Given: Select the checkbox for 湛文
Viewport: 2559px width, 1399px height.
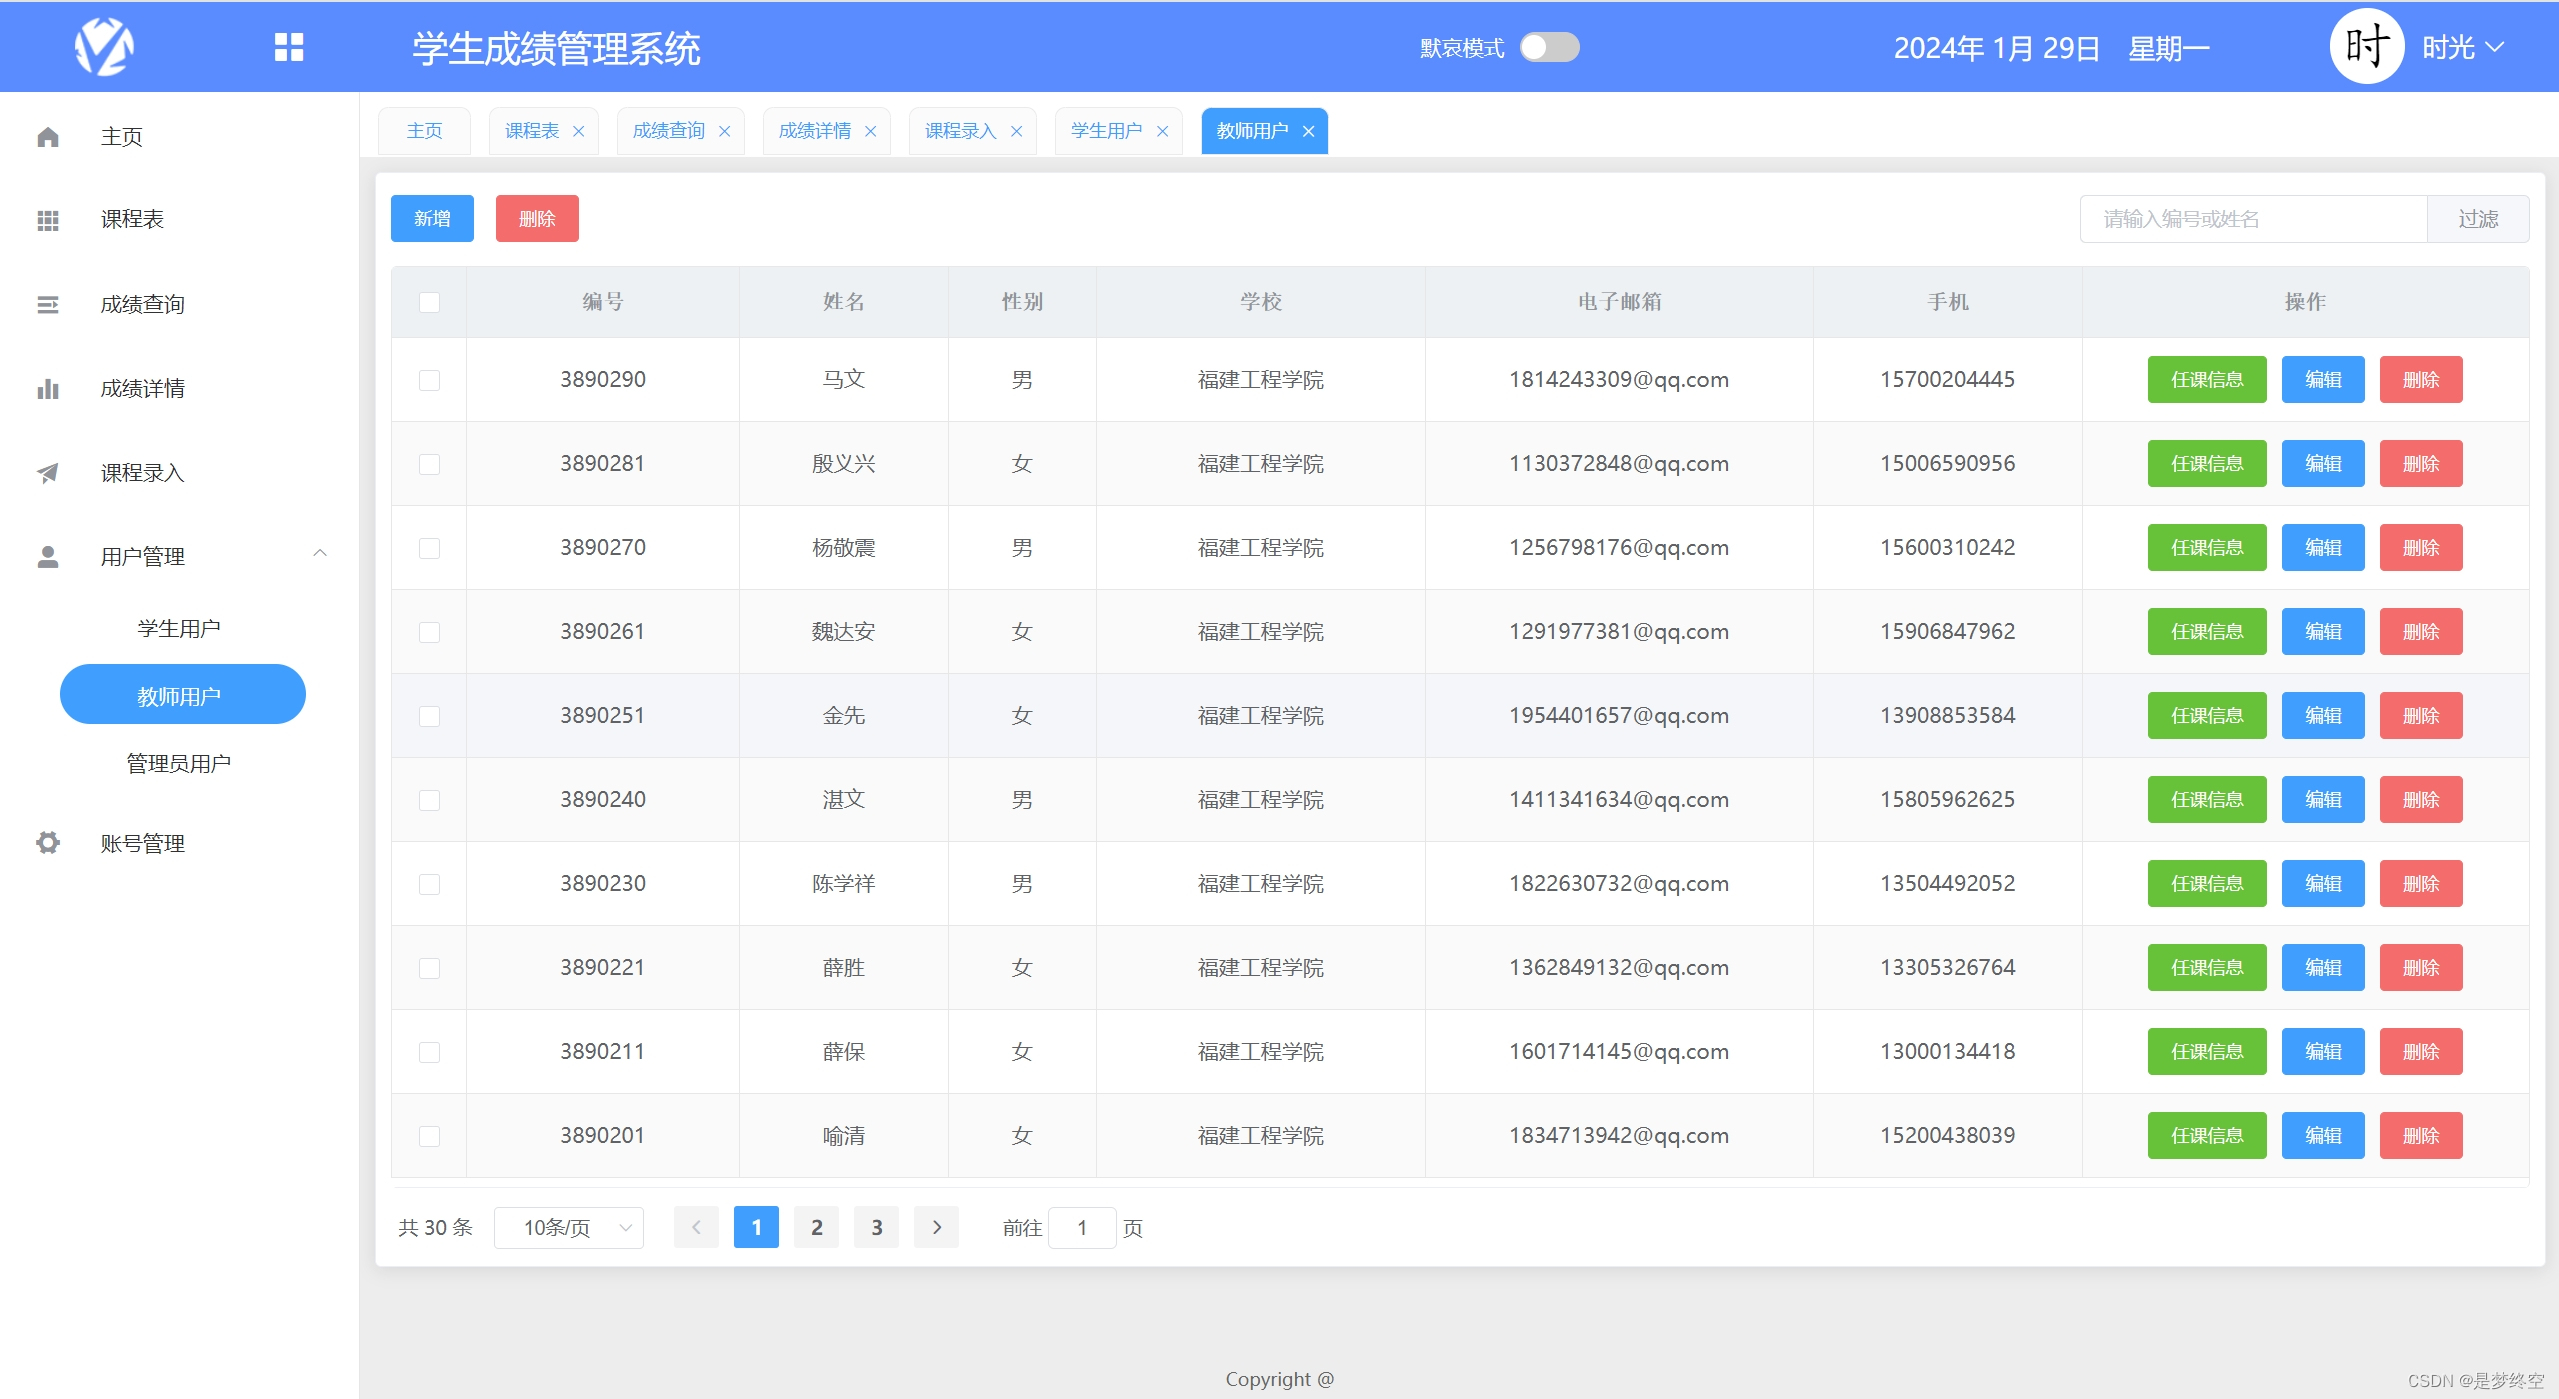Looking at the screenshot, I should [429, 800].
